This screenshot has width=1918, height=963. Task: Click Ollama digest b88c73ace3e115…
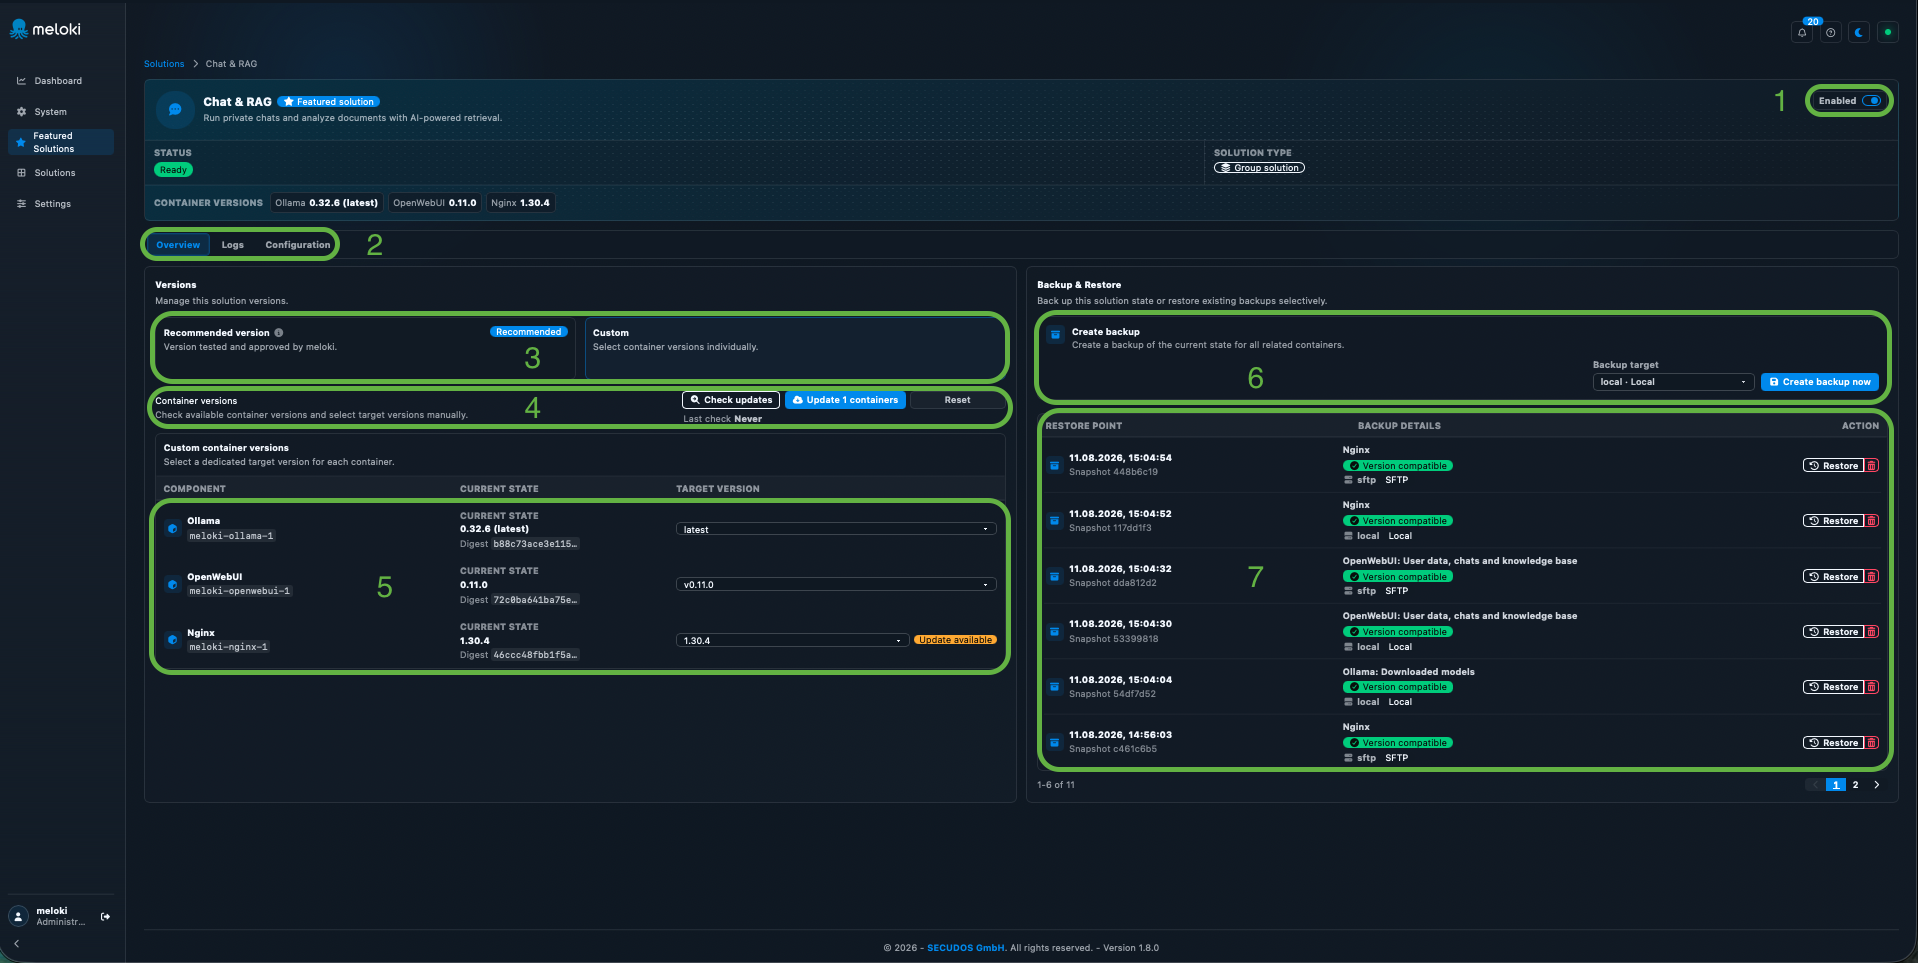coord(535,544)
